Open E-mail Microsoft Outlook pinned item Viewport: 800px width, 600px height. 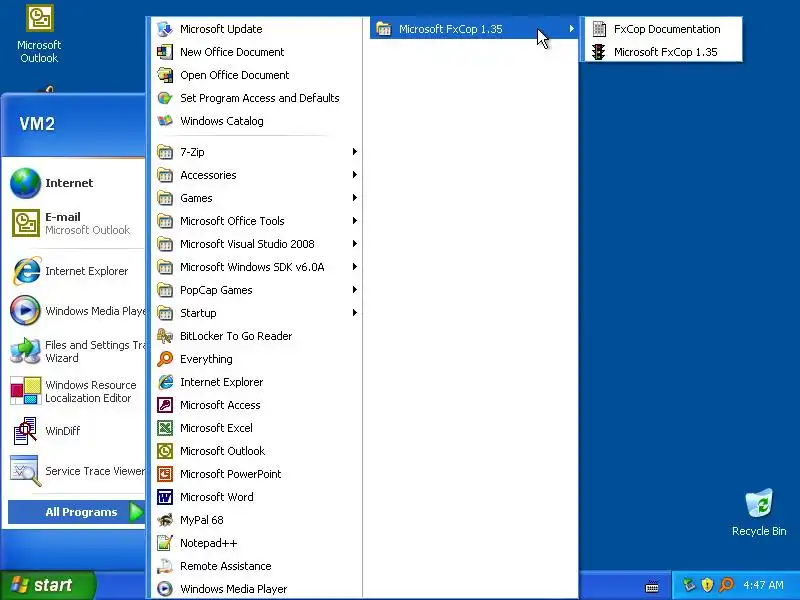tap(74, 223)
